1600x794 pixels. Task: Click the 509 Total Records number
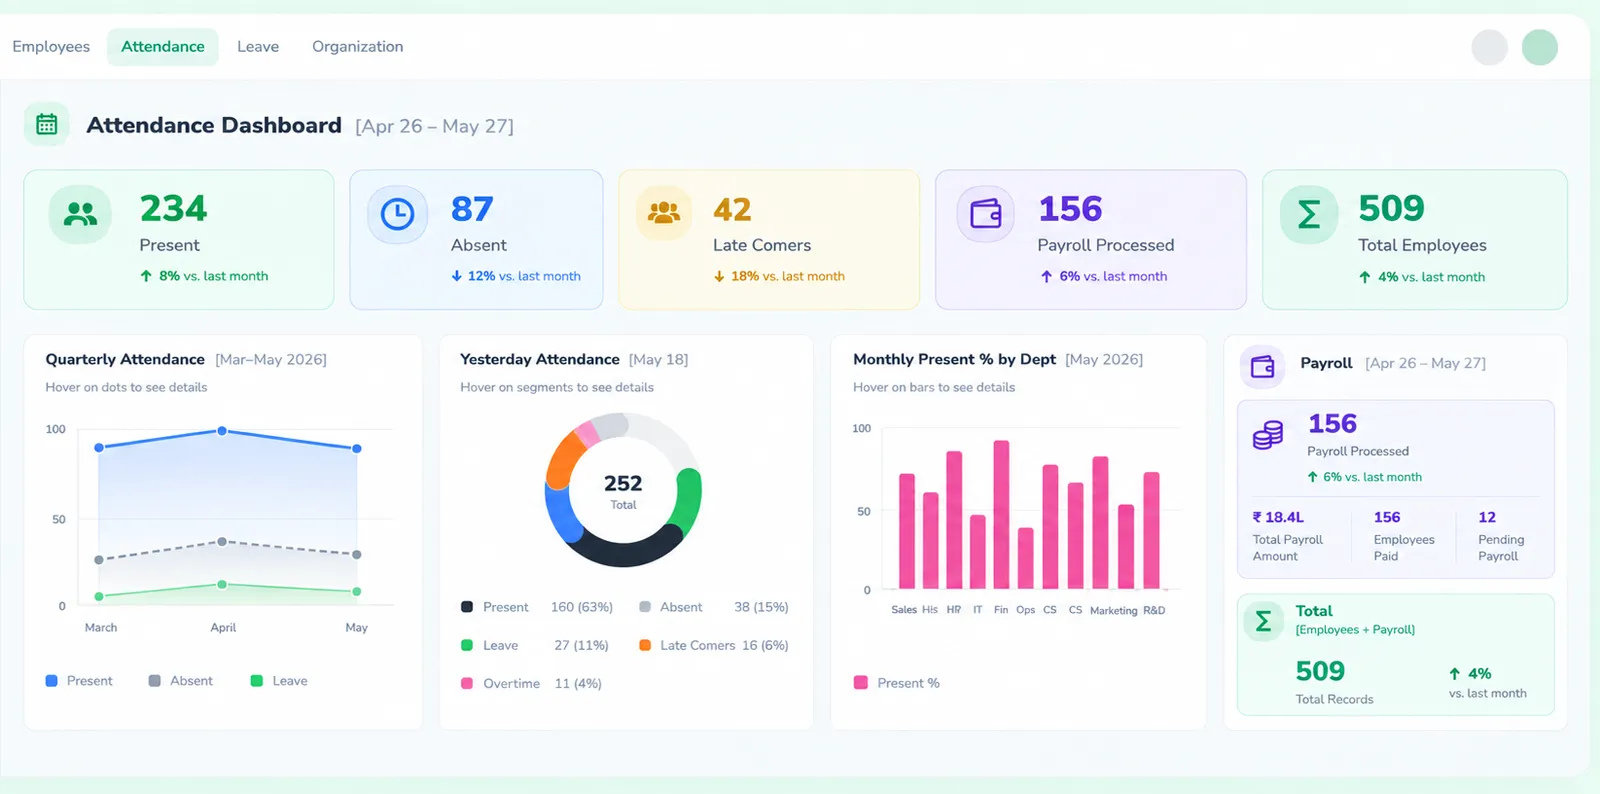1320,671
